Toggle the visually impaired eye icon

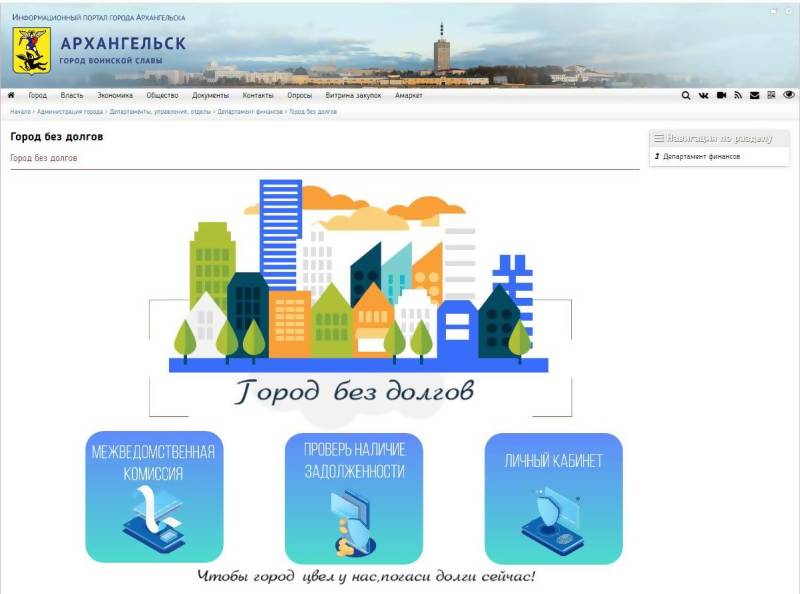pyautogui.click(x=789, y=96)
